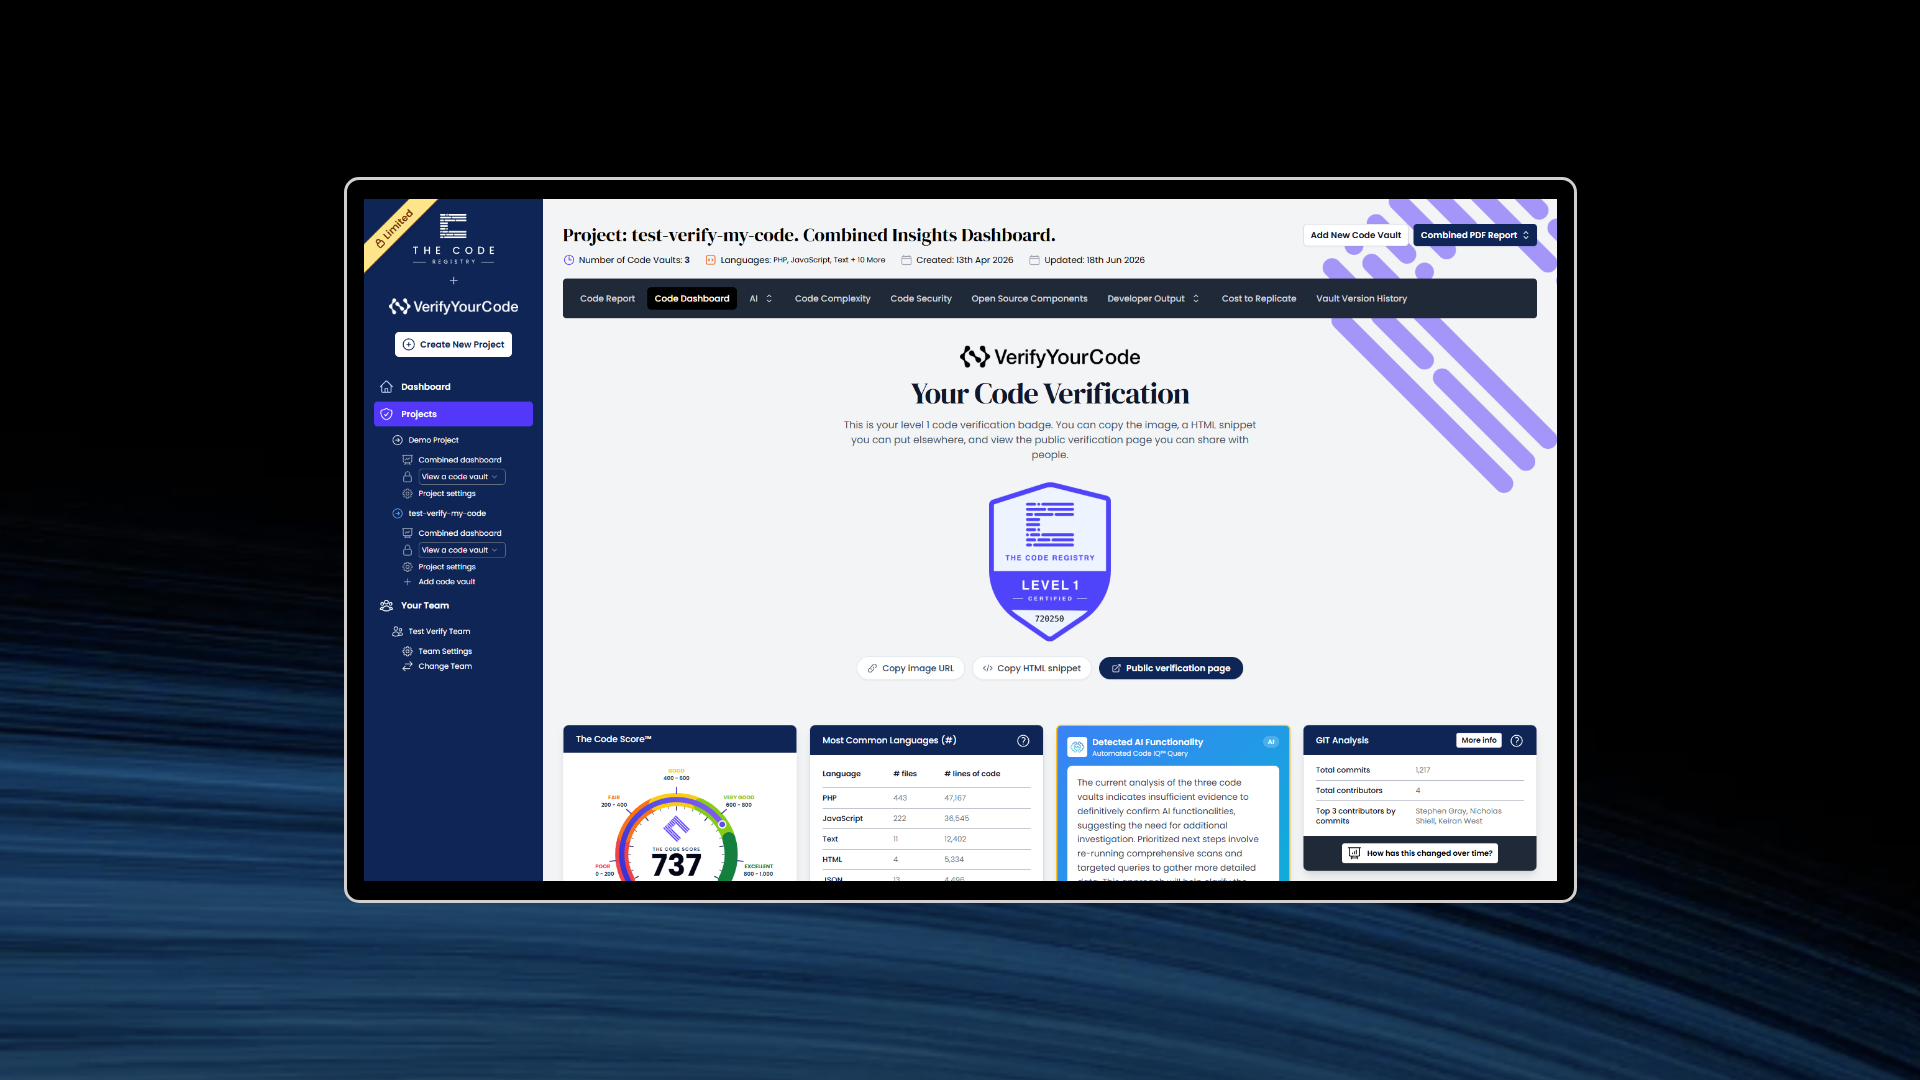Click The Code Registry logo in sidebar
Screen dimensions: 1920x1080
tap(453, 238)
